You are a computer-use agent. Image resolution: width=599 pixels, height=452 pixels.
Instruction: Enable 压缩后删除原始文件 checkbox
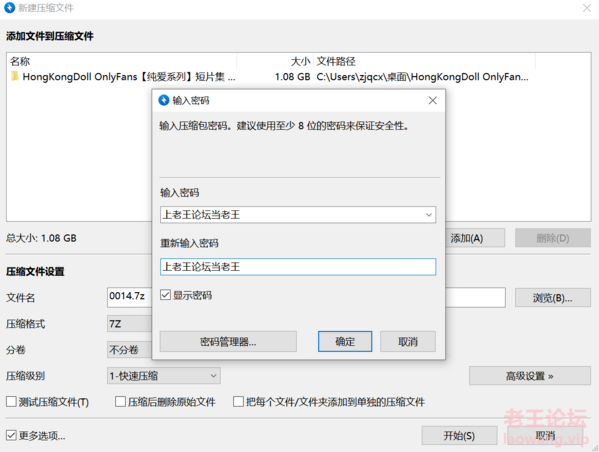point(120,402)
